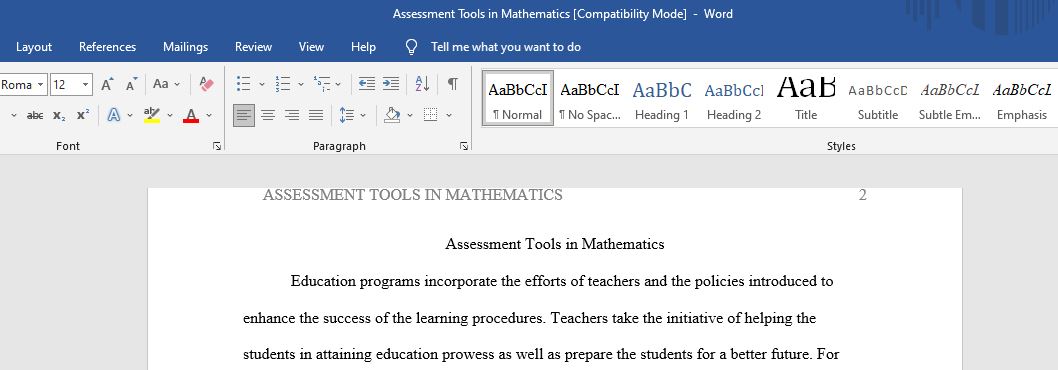This screenshot has width=1058, height=370.
Task: Open the Change Case dropdown
Action: (x=167, y=84)
